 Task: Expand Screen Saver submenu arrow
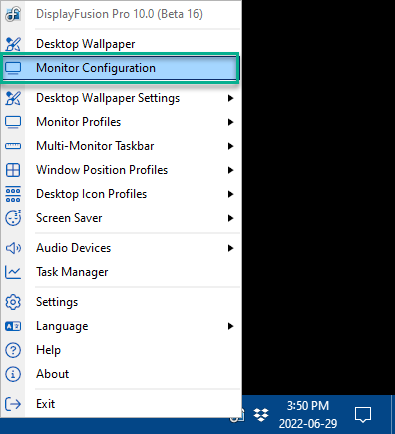coord(230,218)
